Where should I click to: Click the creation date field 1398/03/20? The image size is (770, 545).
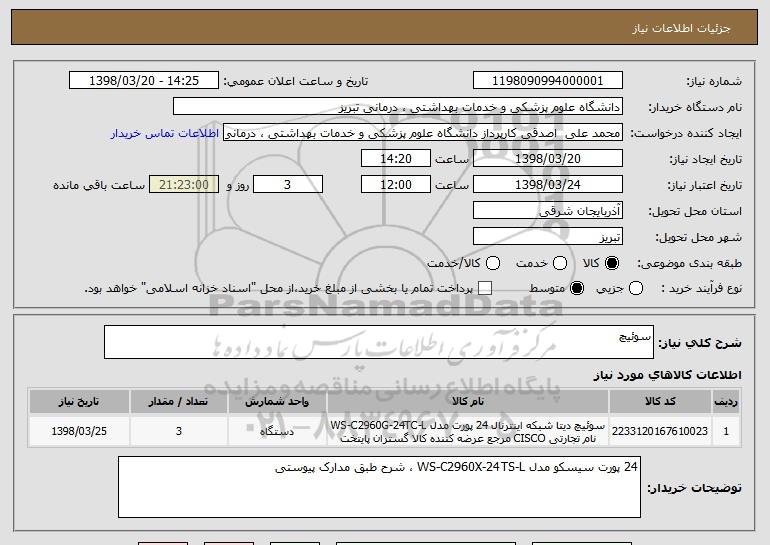[548, 159]
